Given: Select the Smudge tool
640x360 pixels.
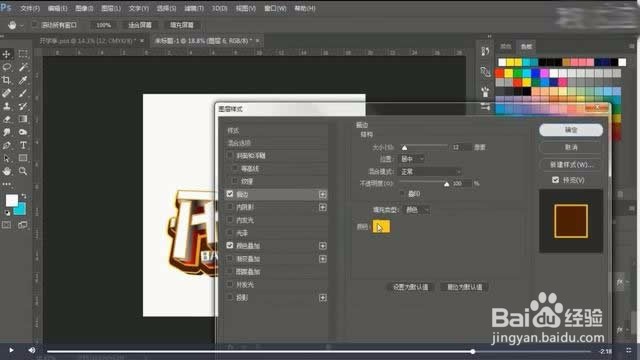Looking at the screenshot, I should tap(7, 132).
